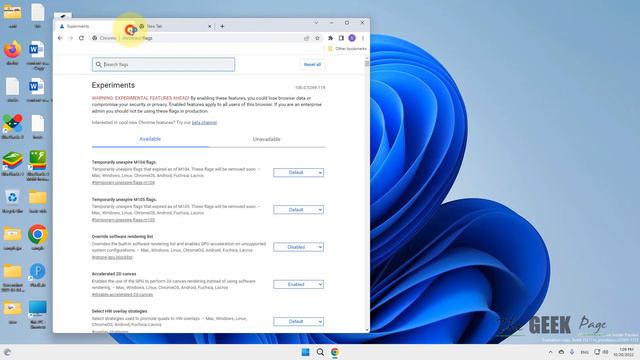Open the Extensions puzzle-piece icon

pyautogui.click(x=331, y=38)
